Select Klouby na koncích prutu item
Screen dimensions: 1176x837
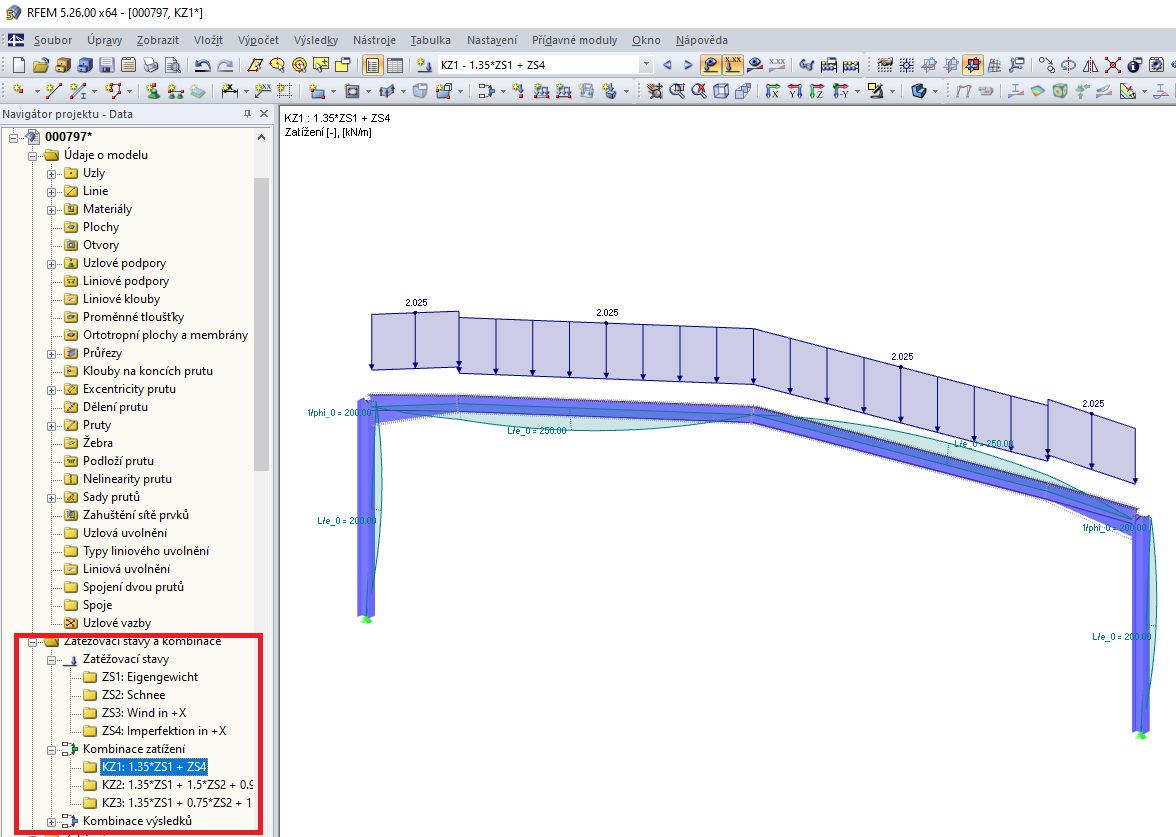pyautogui.click(x=148, y=370)
